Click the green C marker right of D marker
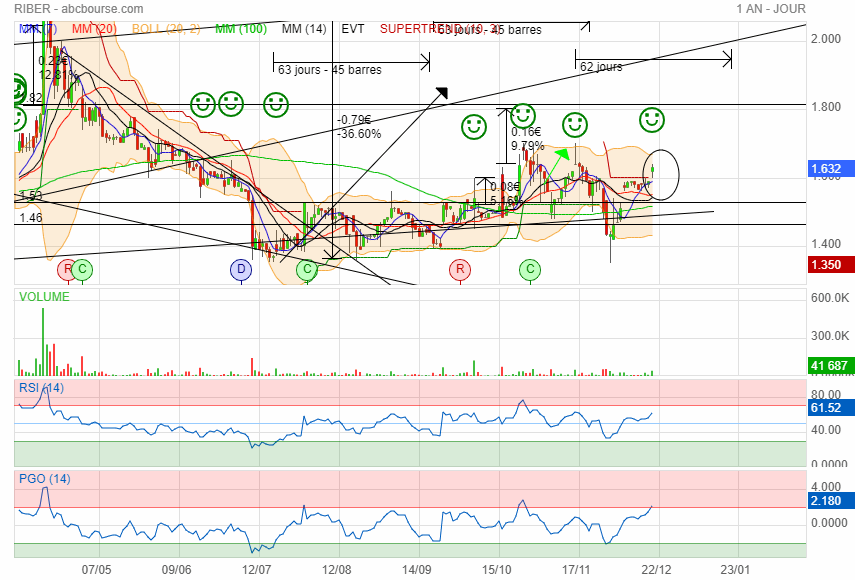 click(x=307, y=269)
